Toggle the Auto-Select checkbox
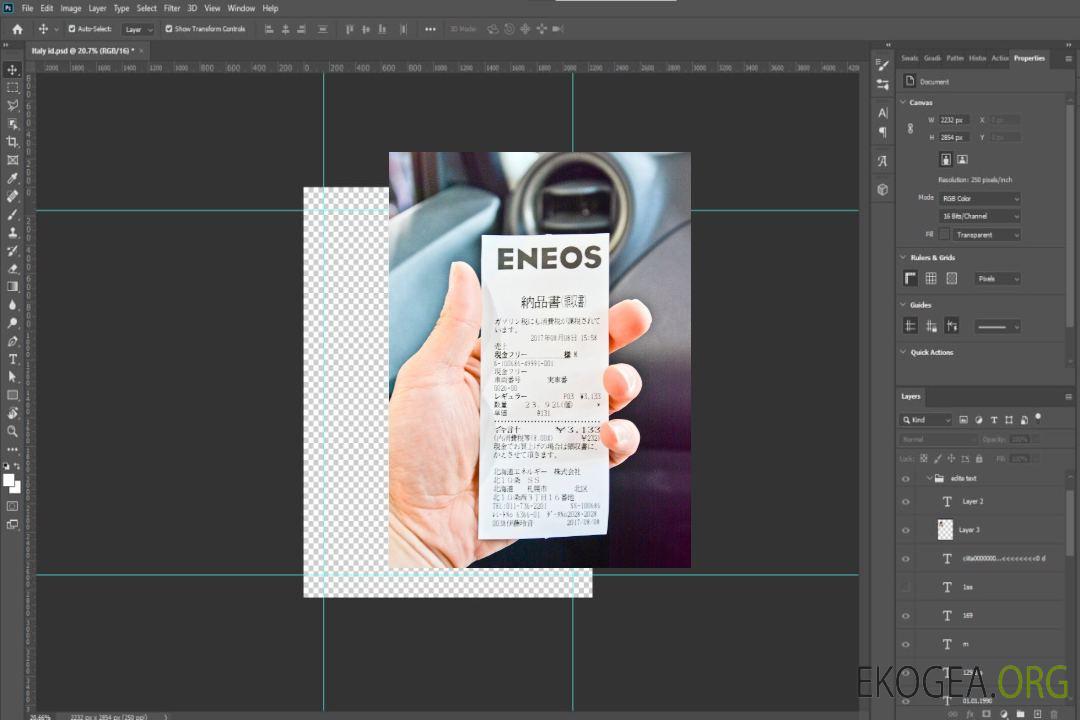Image resolution: width=1080 pixels, height=720 pixels. point(72,29)
